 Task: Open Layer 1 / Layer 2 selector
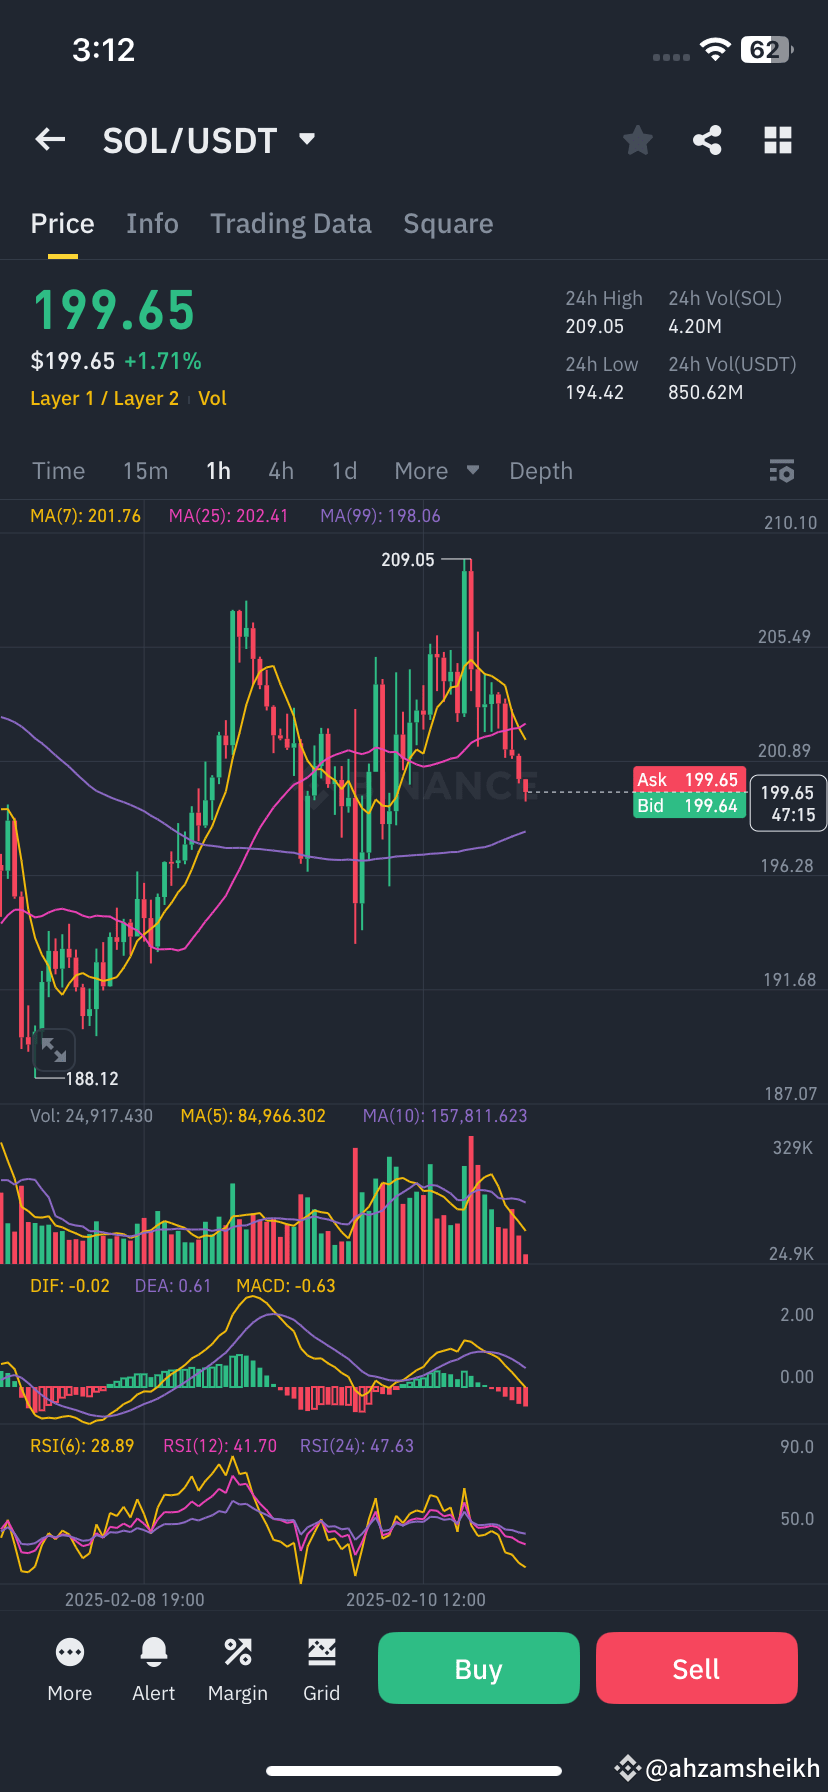(x=104, y=396)
